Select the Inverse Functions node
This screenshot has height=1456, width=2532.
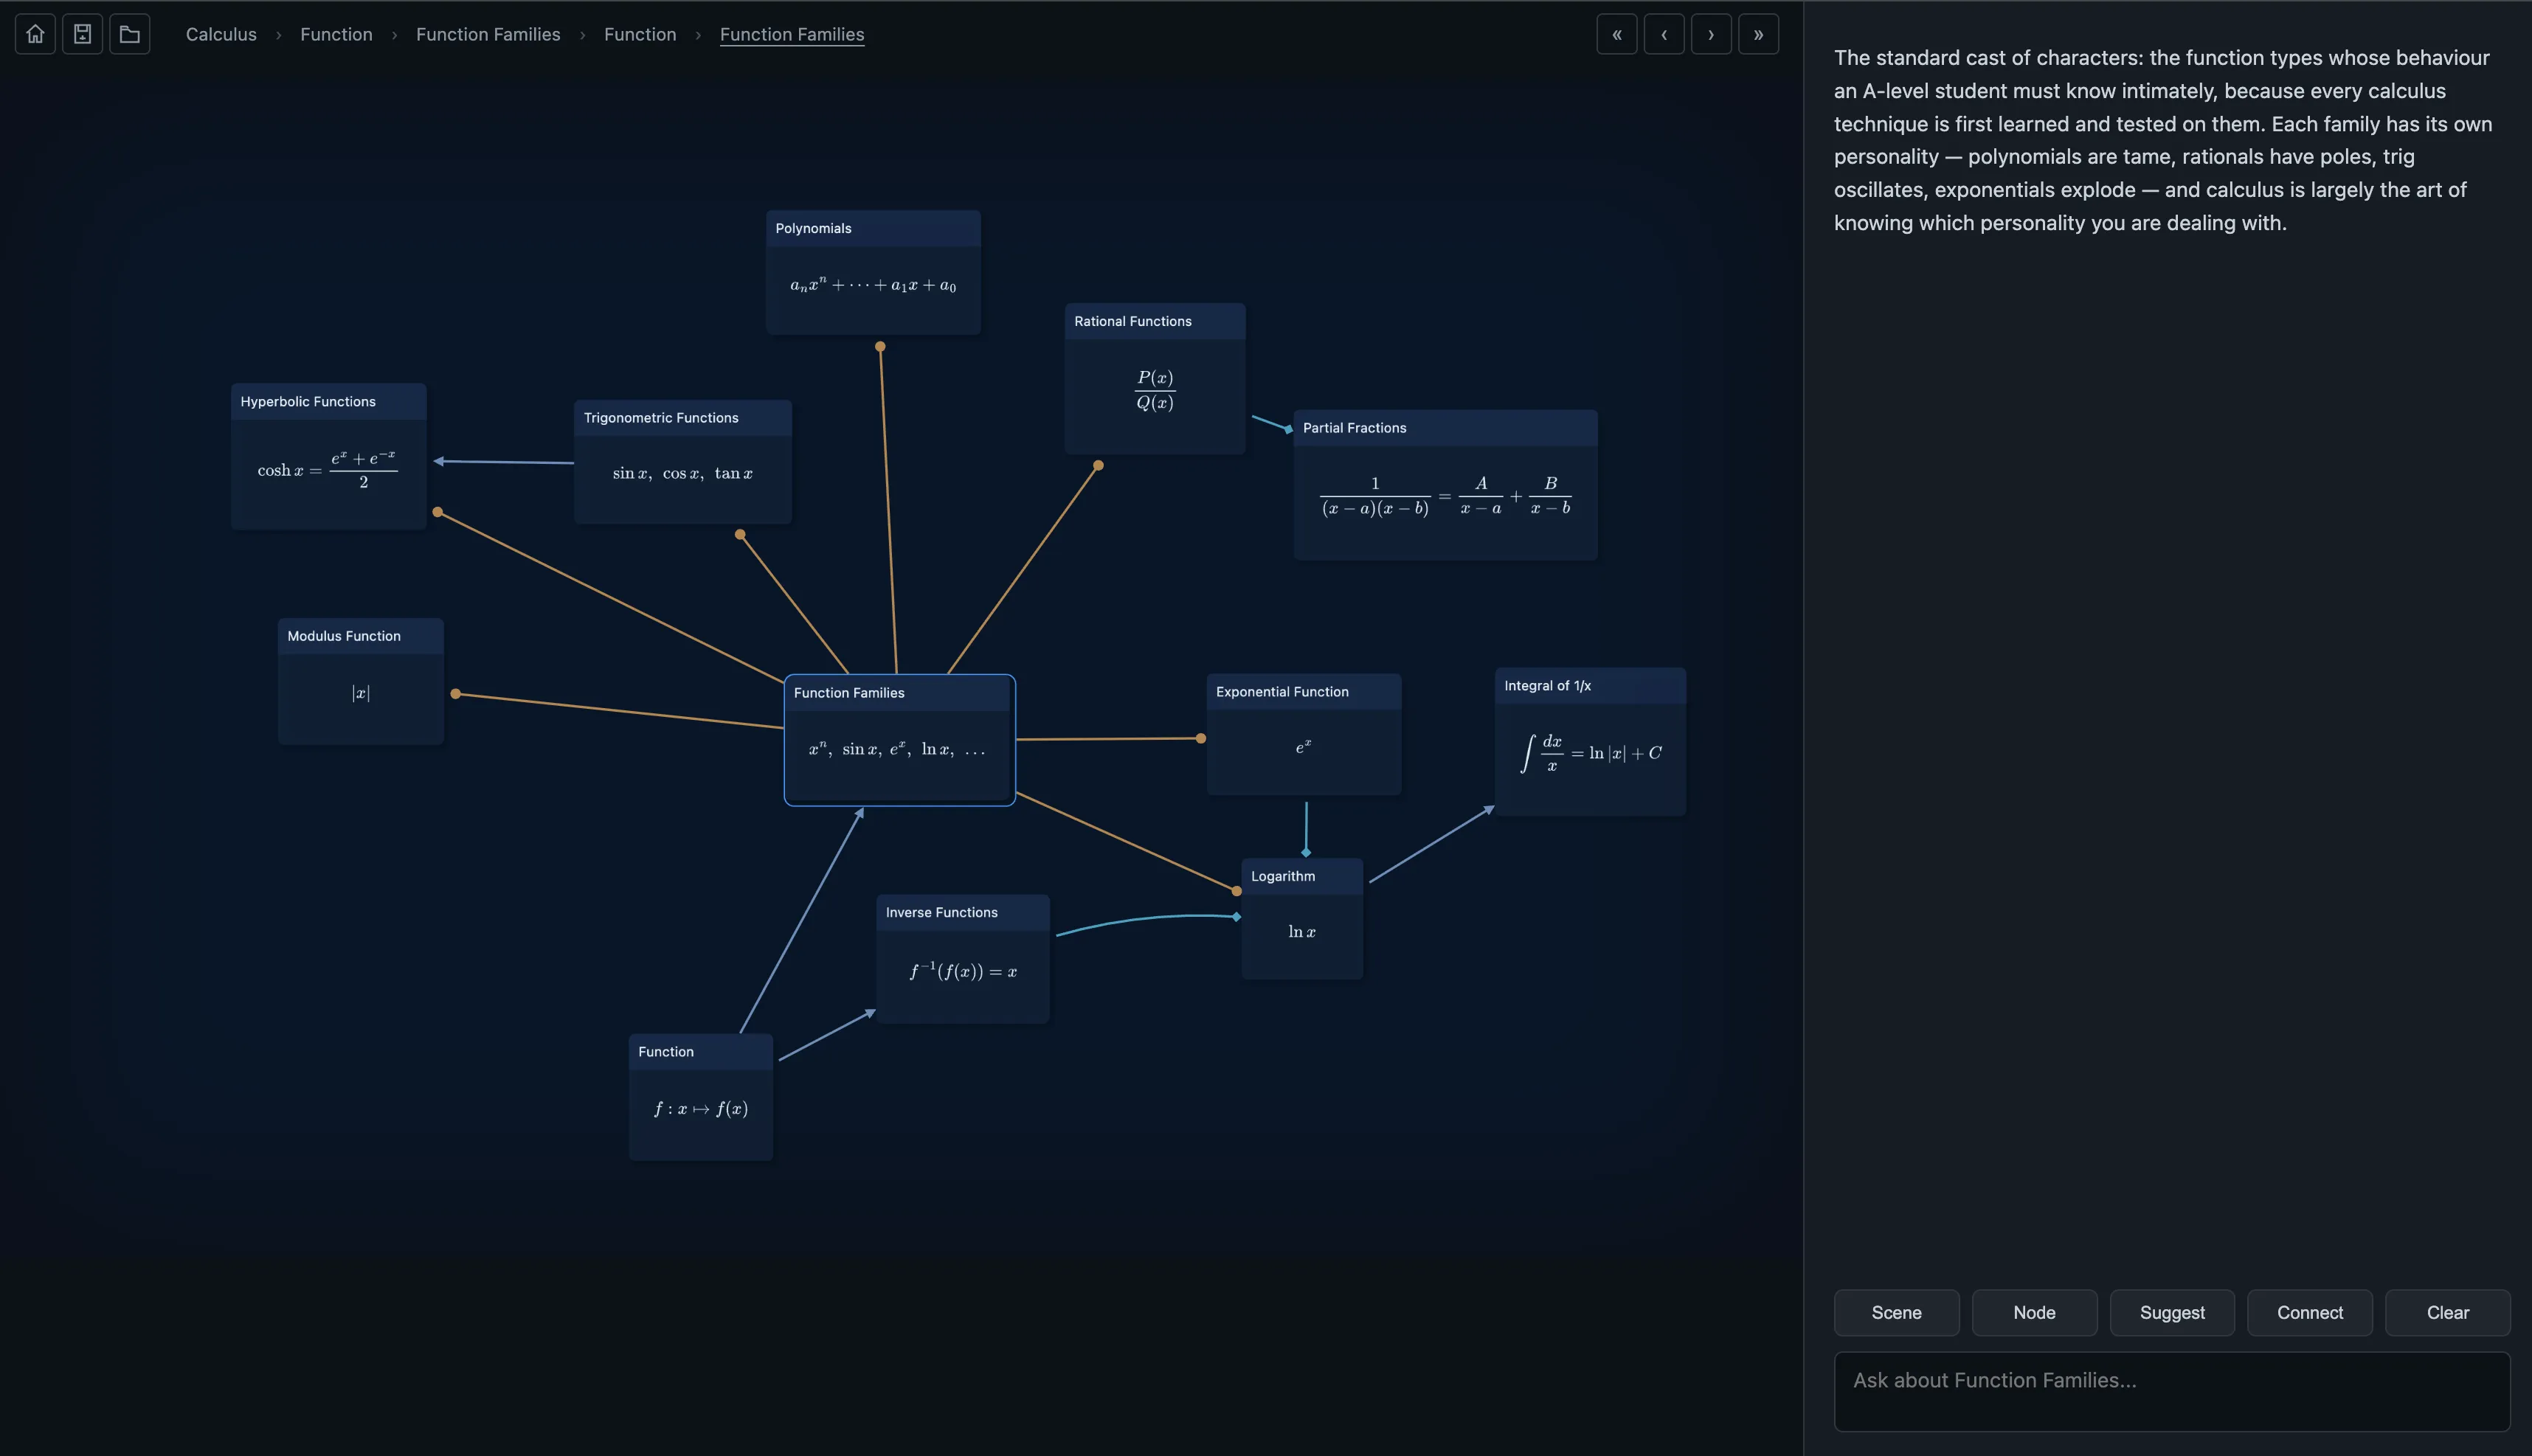(962, 958)
